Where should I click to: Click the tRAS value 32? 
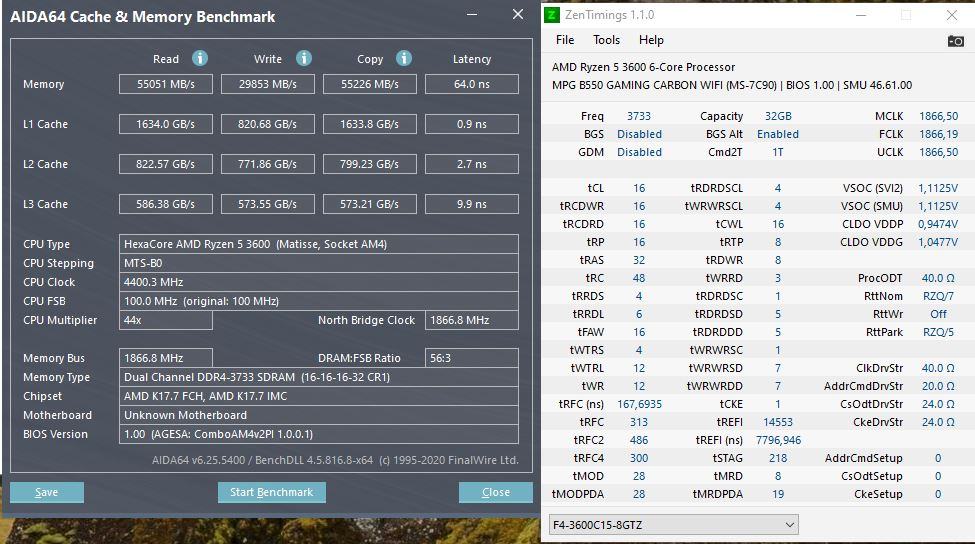[639, 260]
